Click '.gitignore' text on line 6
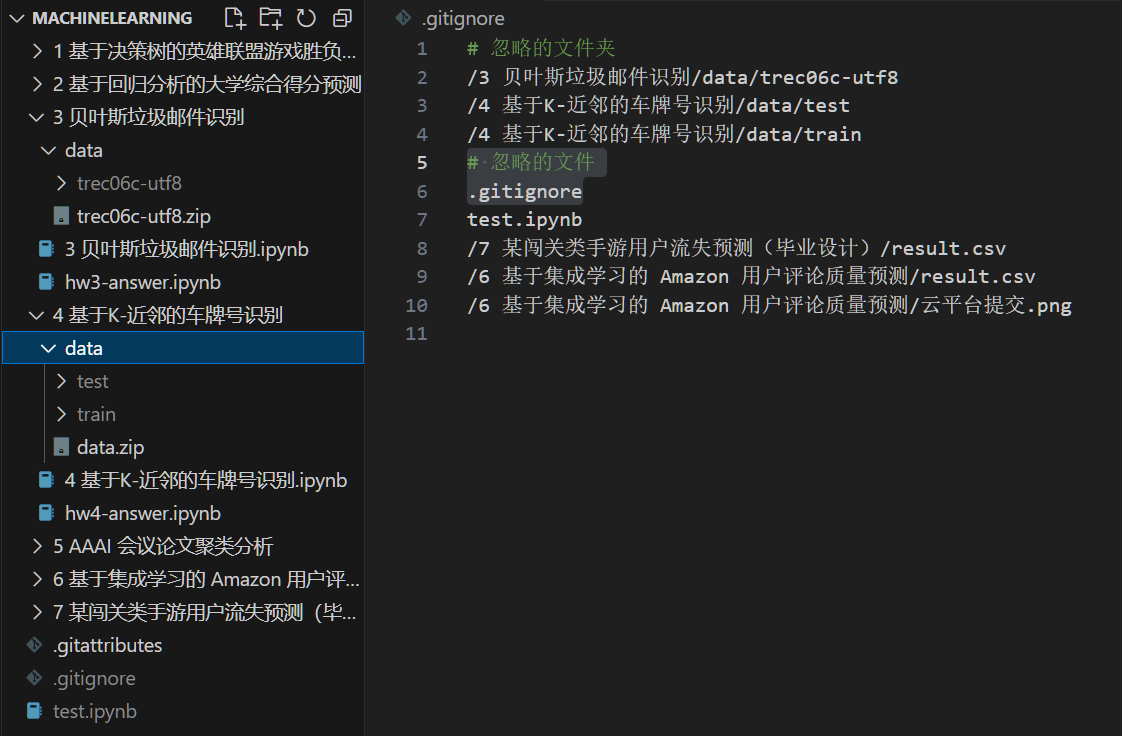The height and width of the screenshot is (736, 1122). click(525, 191)
